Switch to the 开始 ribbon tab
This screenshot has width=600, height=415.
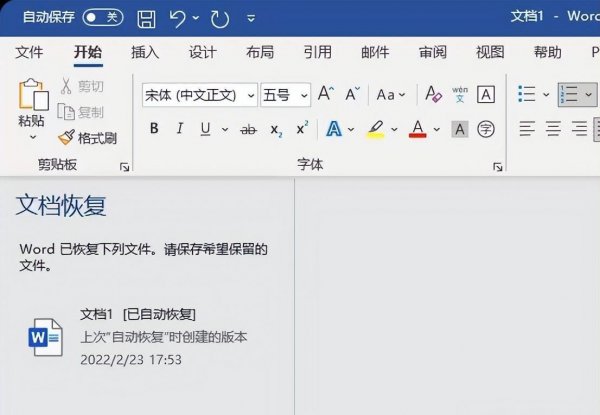pos(88,52)
